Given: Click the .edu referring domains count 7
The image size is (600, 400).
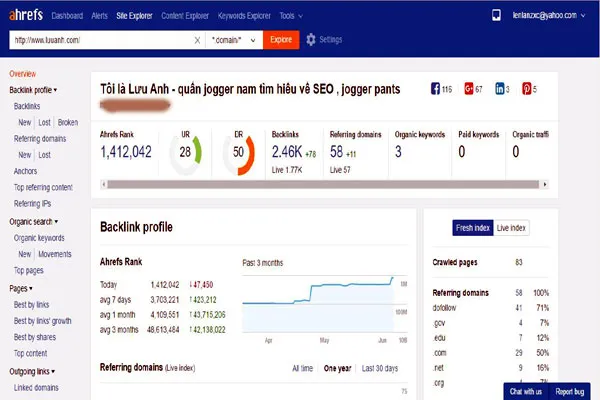Looking at the screenshot, I should [x=520, y=338].
